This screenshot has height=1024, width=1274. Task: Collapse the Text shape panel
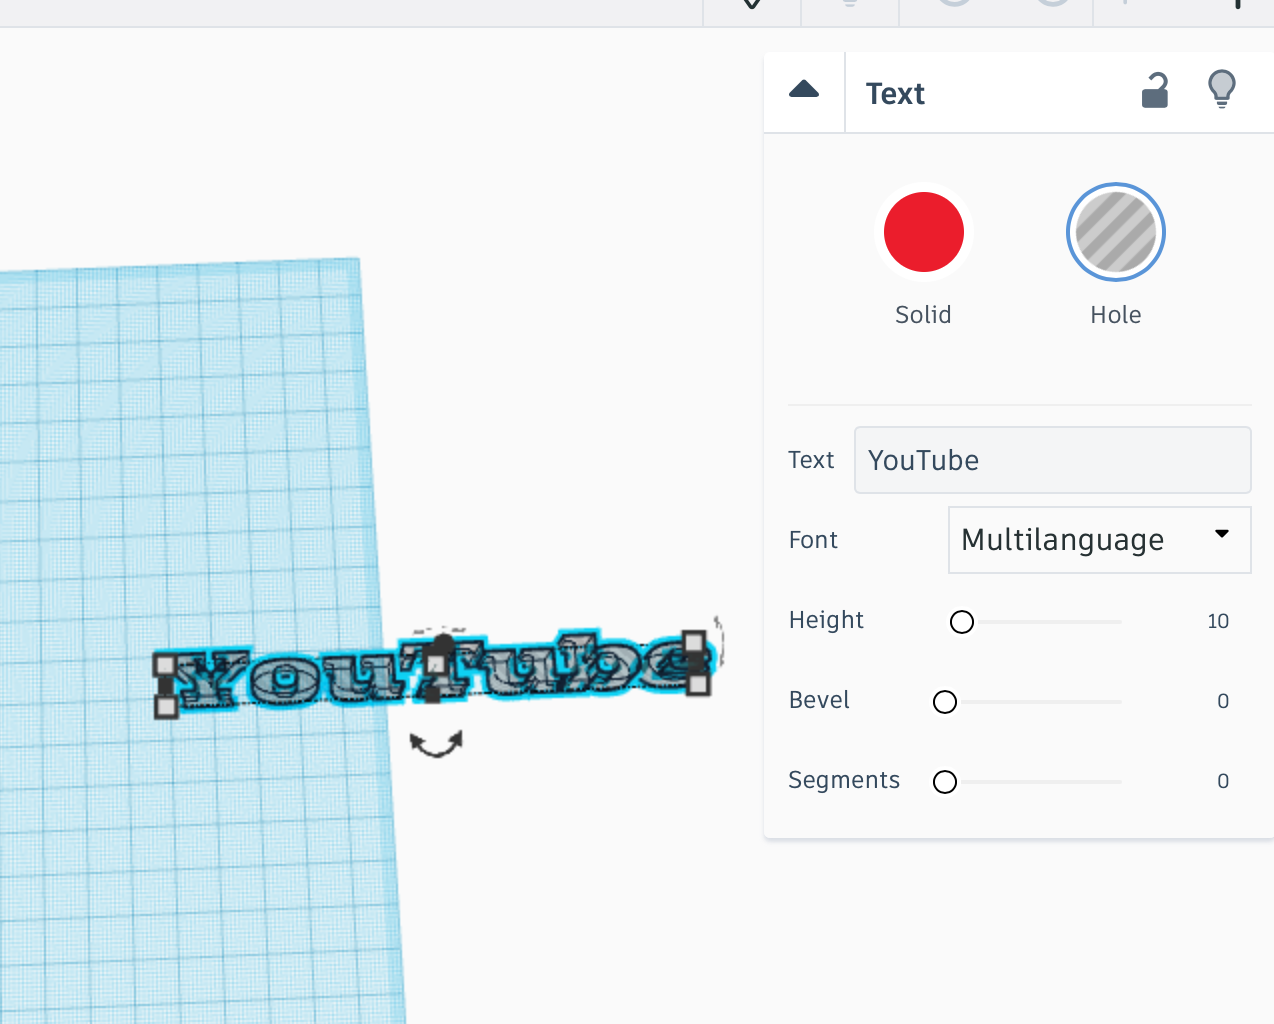click(x=804, y=91)
